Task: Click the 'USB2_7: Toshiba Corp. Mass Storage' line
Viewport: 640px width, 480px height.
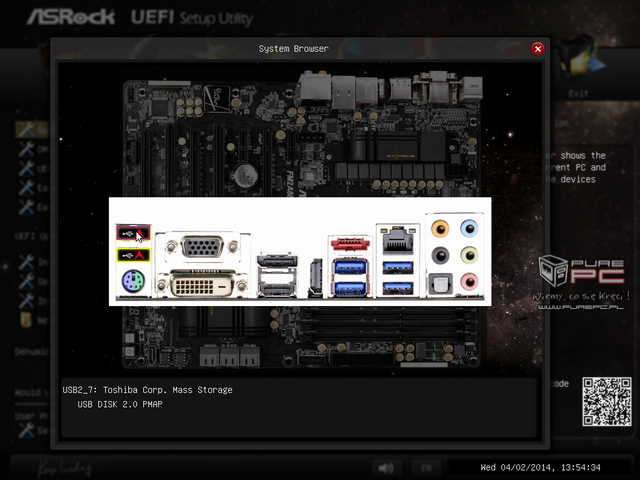Action: point(147,390)
